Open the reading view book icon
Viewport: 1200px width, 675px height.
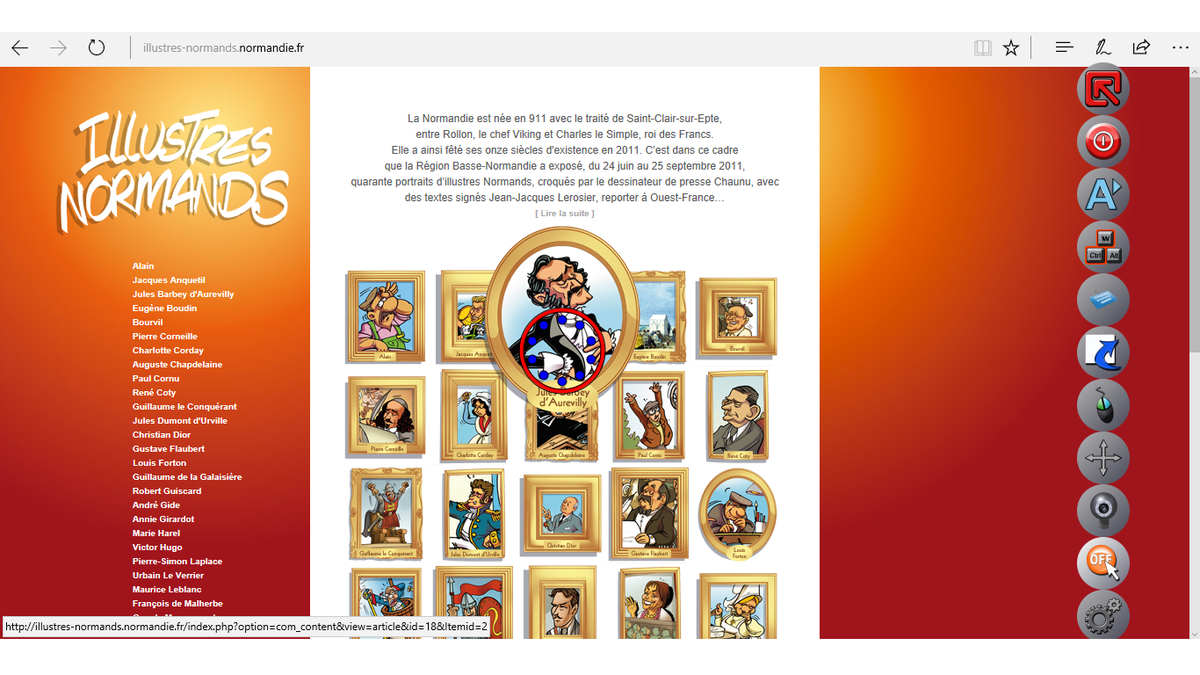tap(983, 47)
